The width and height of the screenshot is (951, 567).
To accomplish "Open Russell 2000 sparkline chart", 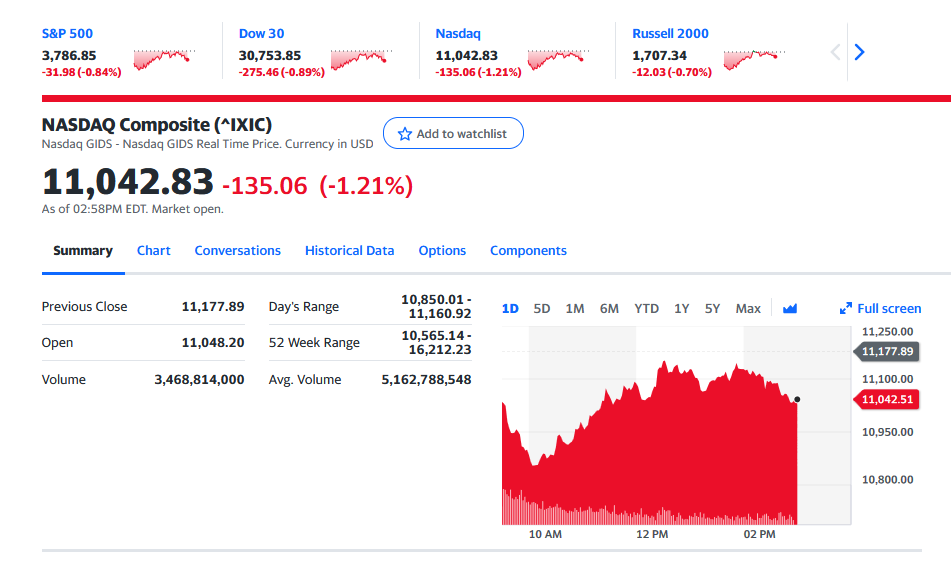I will (754, 59).
